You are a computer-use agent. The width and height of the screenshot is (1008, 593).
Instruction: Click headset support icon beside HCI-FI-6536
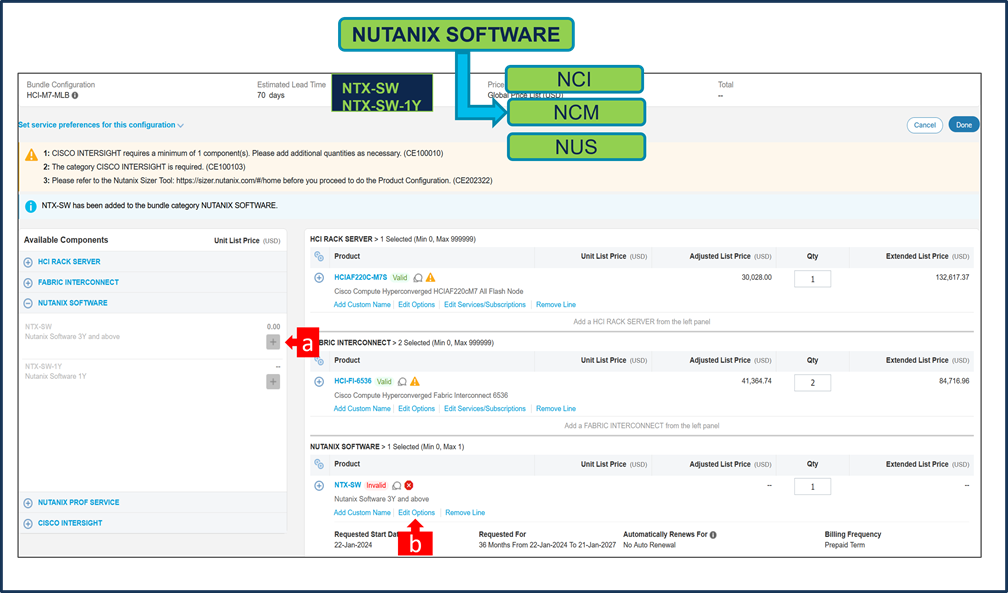coord(402,381)
